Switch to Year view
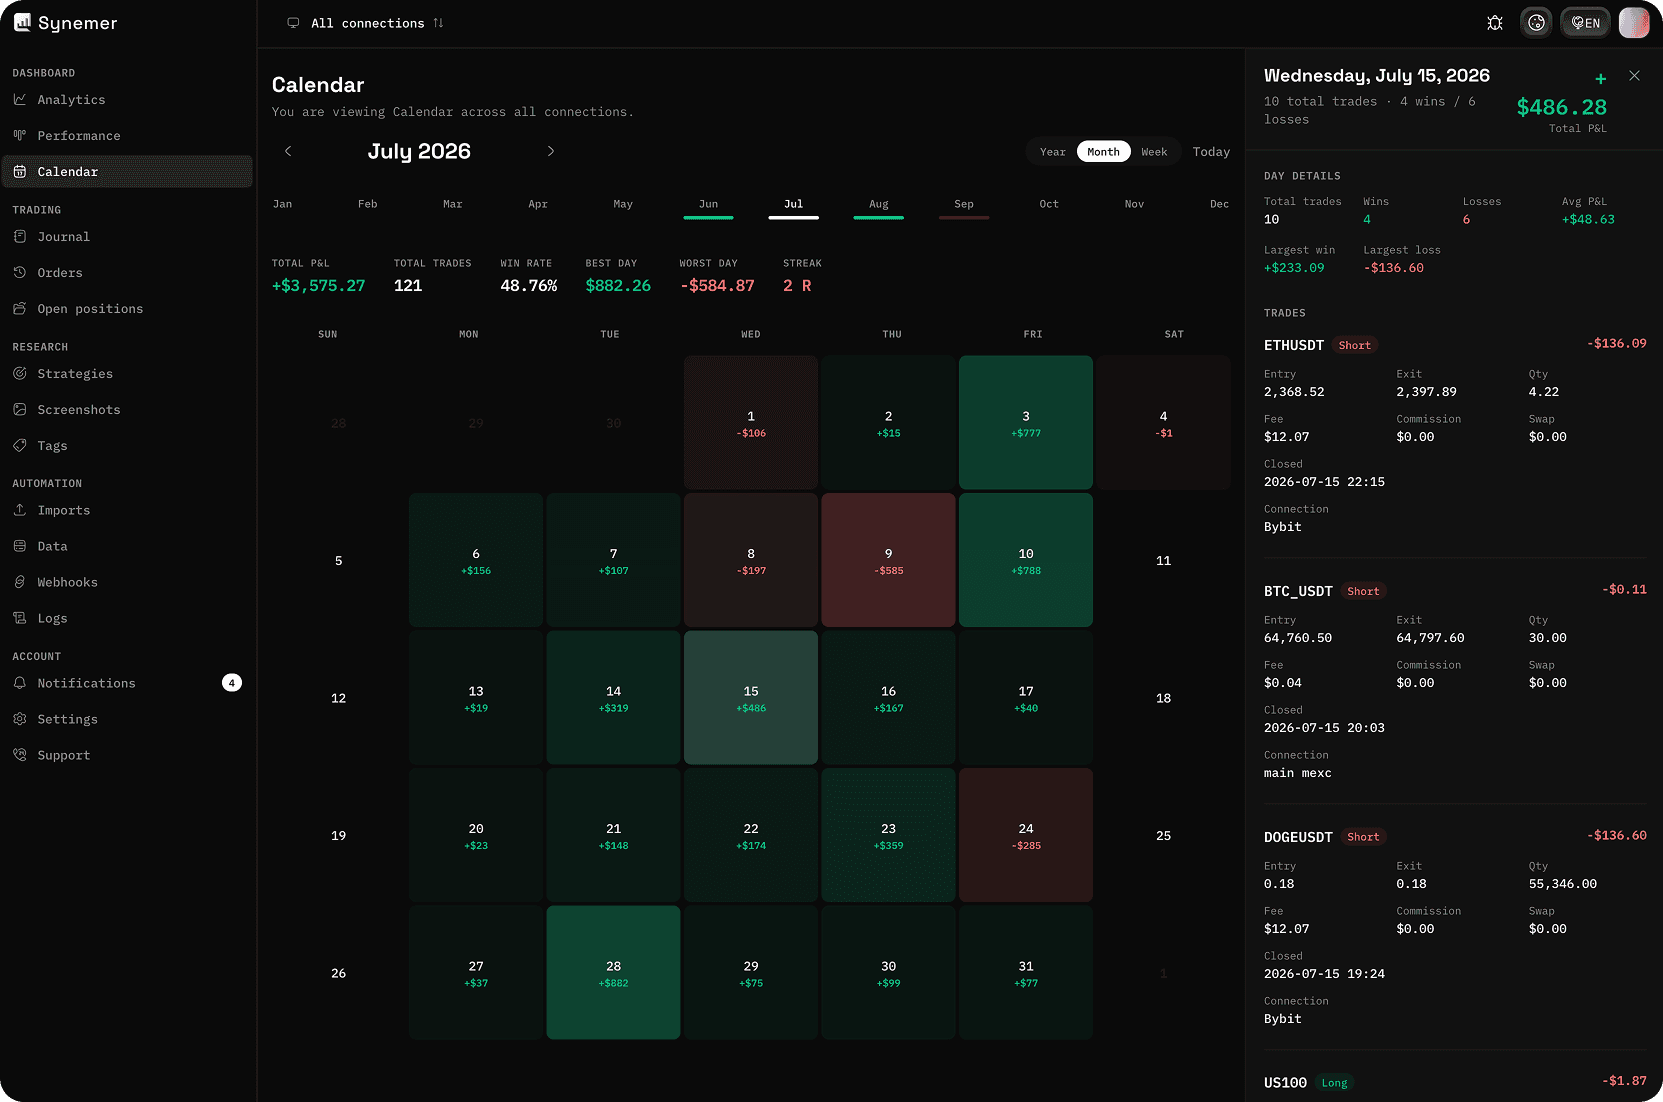This screenshot has height=1102, width=1663. click(1053, 152)
